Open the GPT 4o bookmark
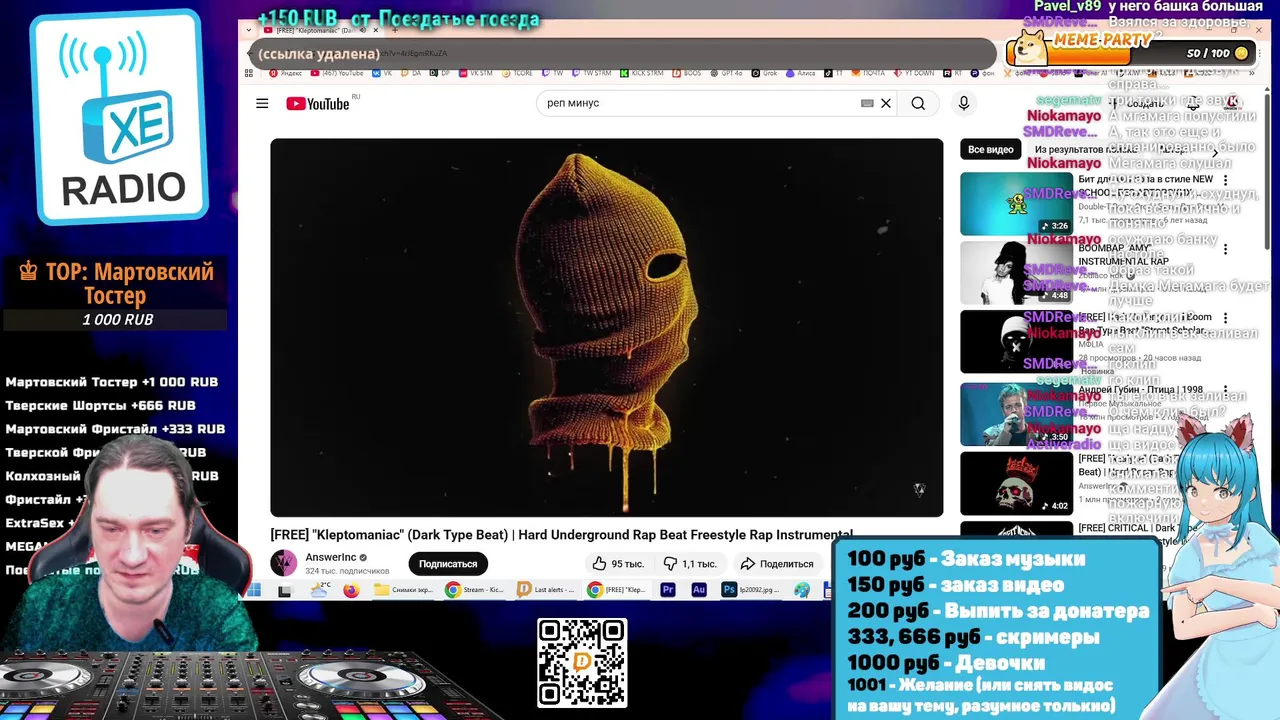Viewport: 1280px width, 720px height. (728, 73)
